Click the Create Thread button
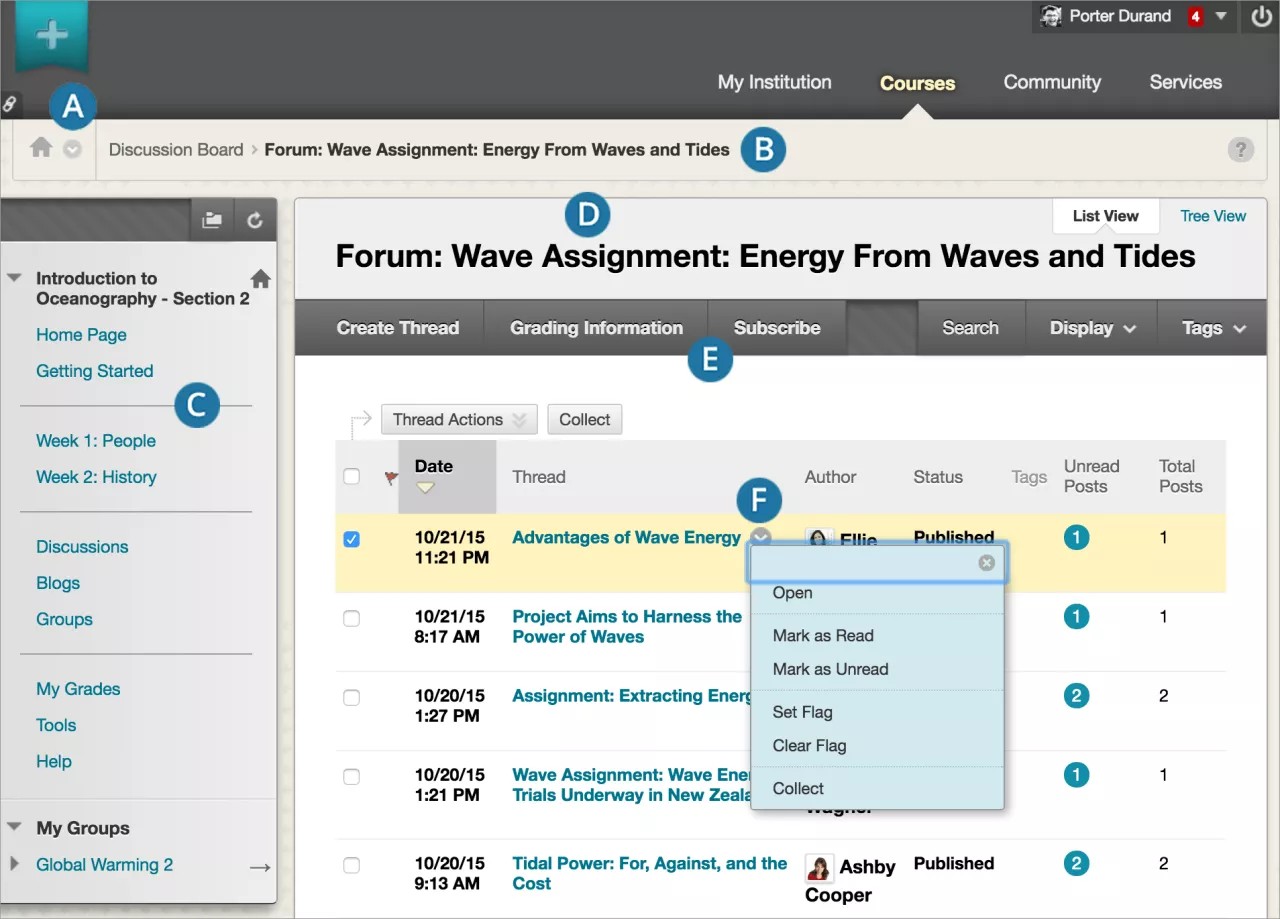 pyautogui.click(x=398, y=328)
